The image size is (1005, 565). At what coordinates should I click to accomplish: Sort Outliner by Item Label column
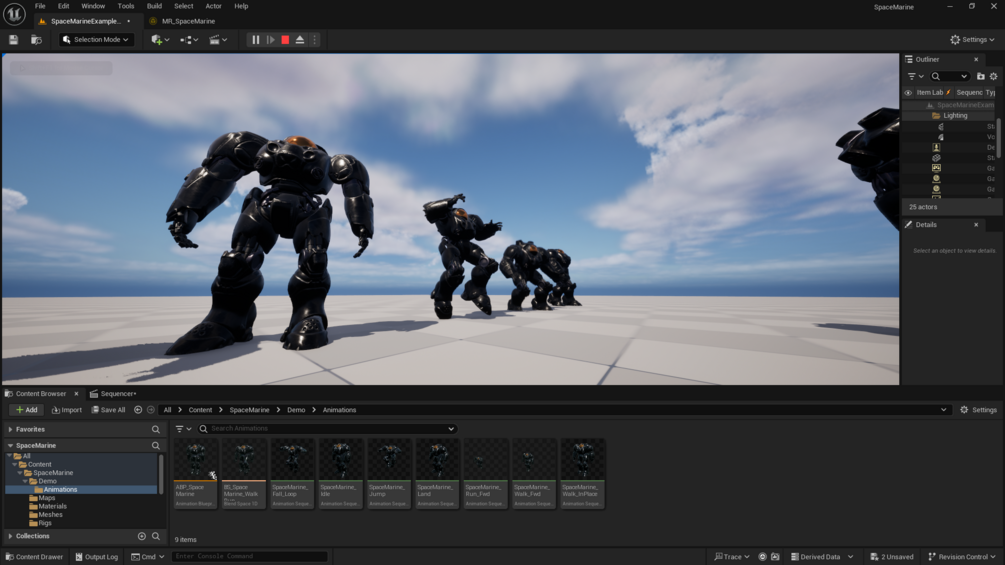[929, 92]
